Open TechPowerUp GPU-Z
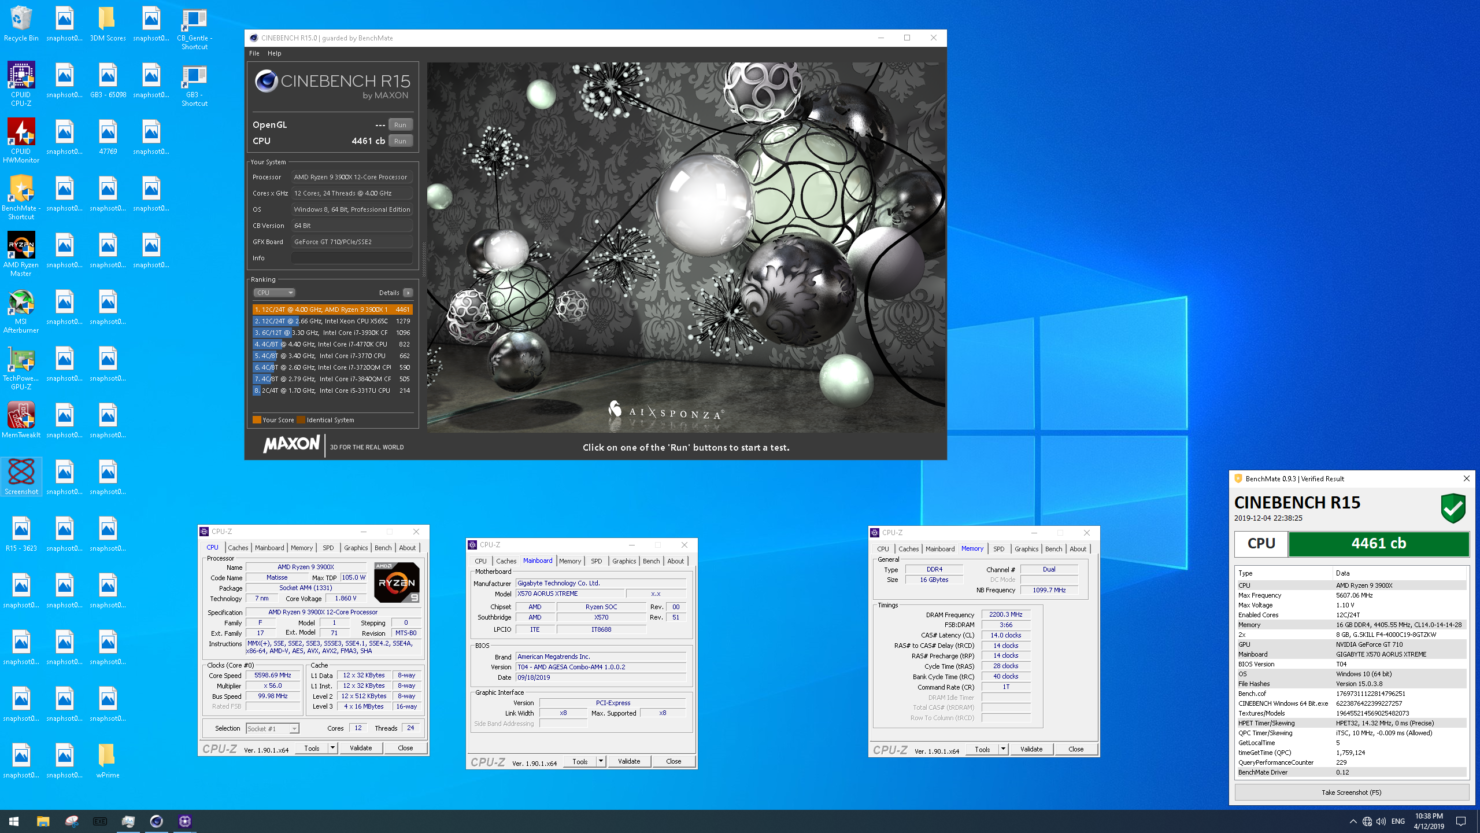This screenshot has height=833, width=1480. [21, 360]
